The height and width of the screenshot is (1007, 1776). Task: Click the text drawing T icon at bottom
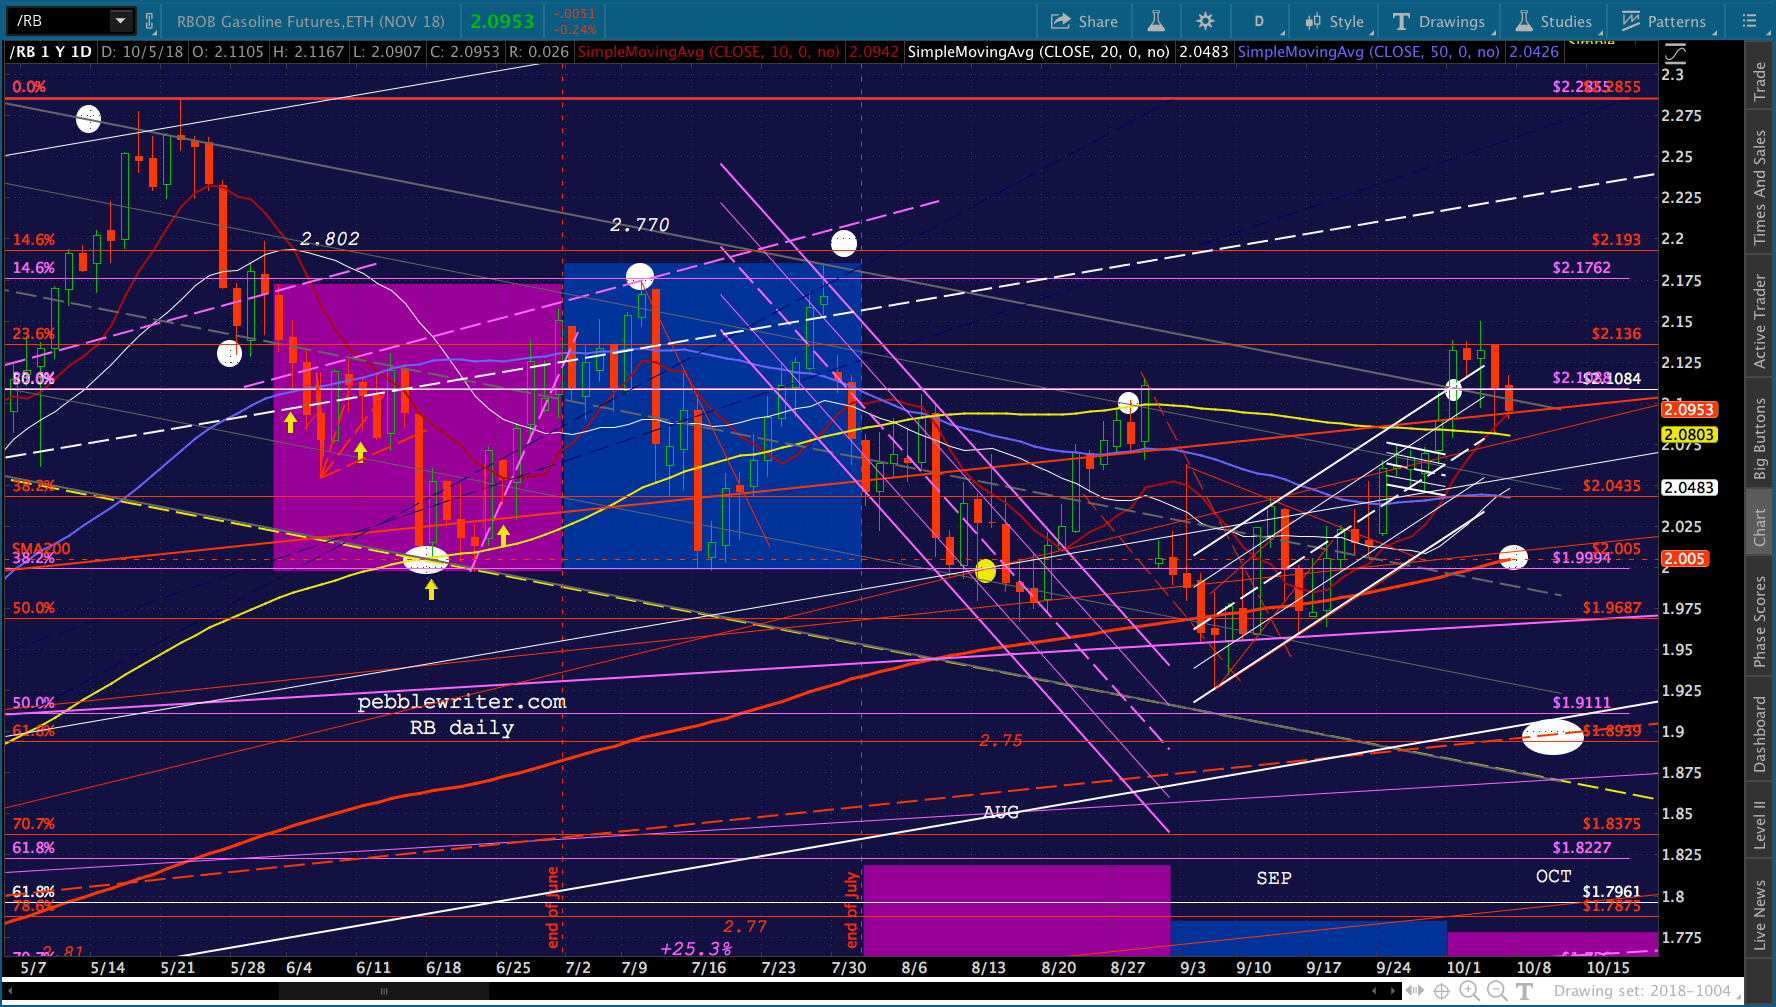1524,991
